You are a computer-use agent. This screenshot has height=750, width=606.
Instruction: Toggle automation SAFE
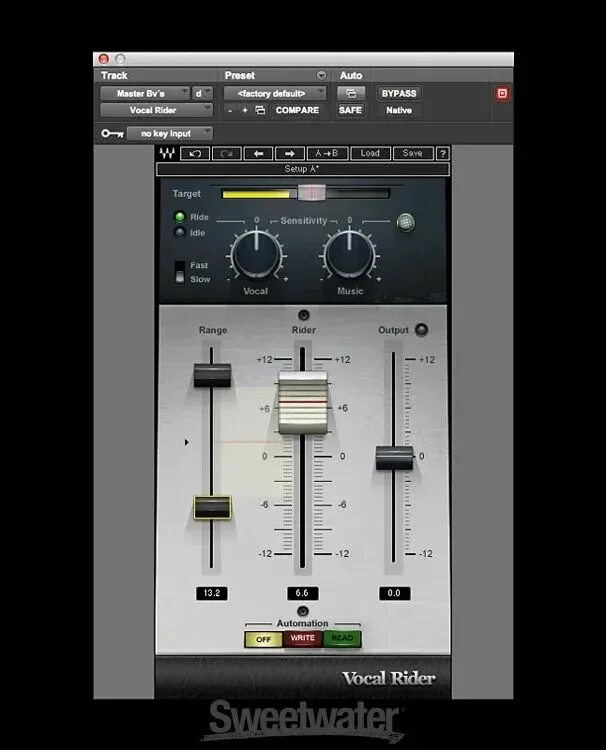[x=351, y=110]
